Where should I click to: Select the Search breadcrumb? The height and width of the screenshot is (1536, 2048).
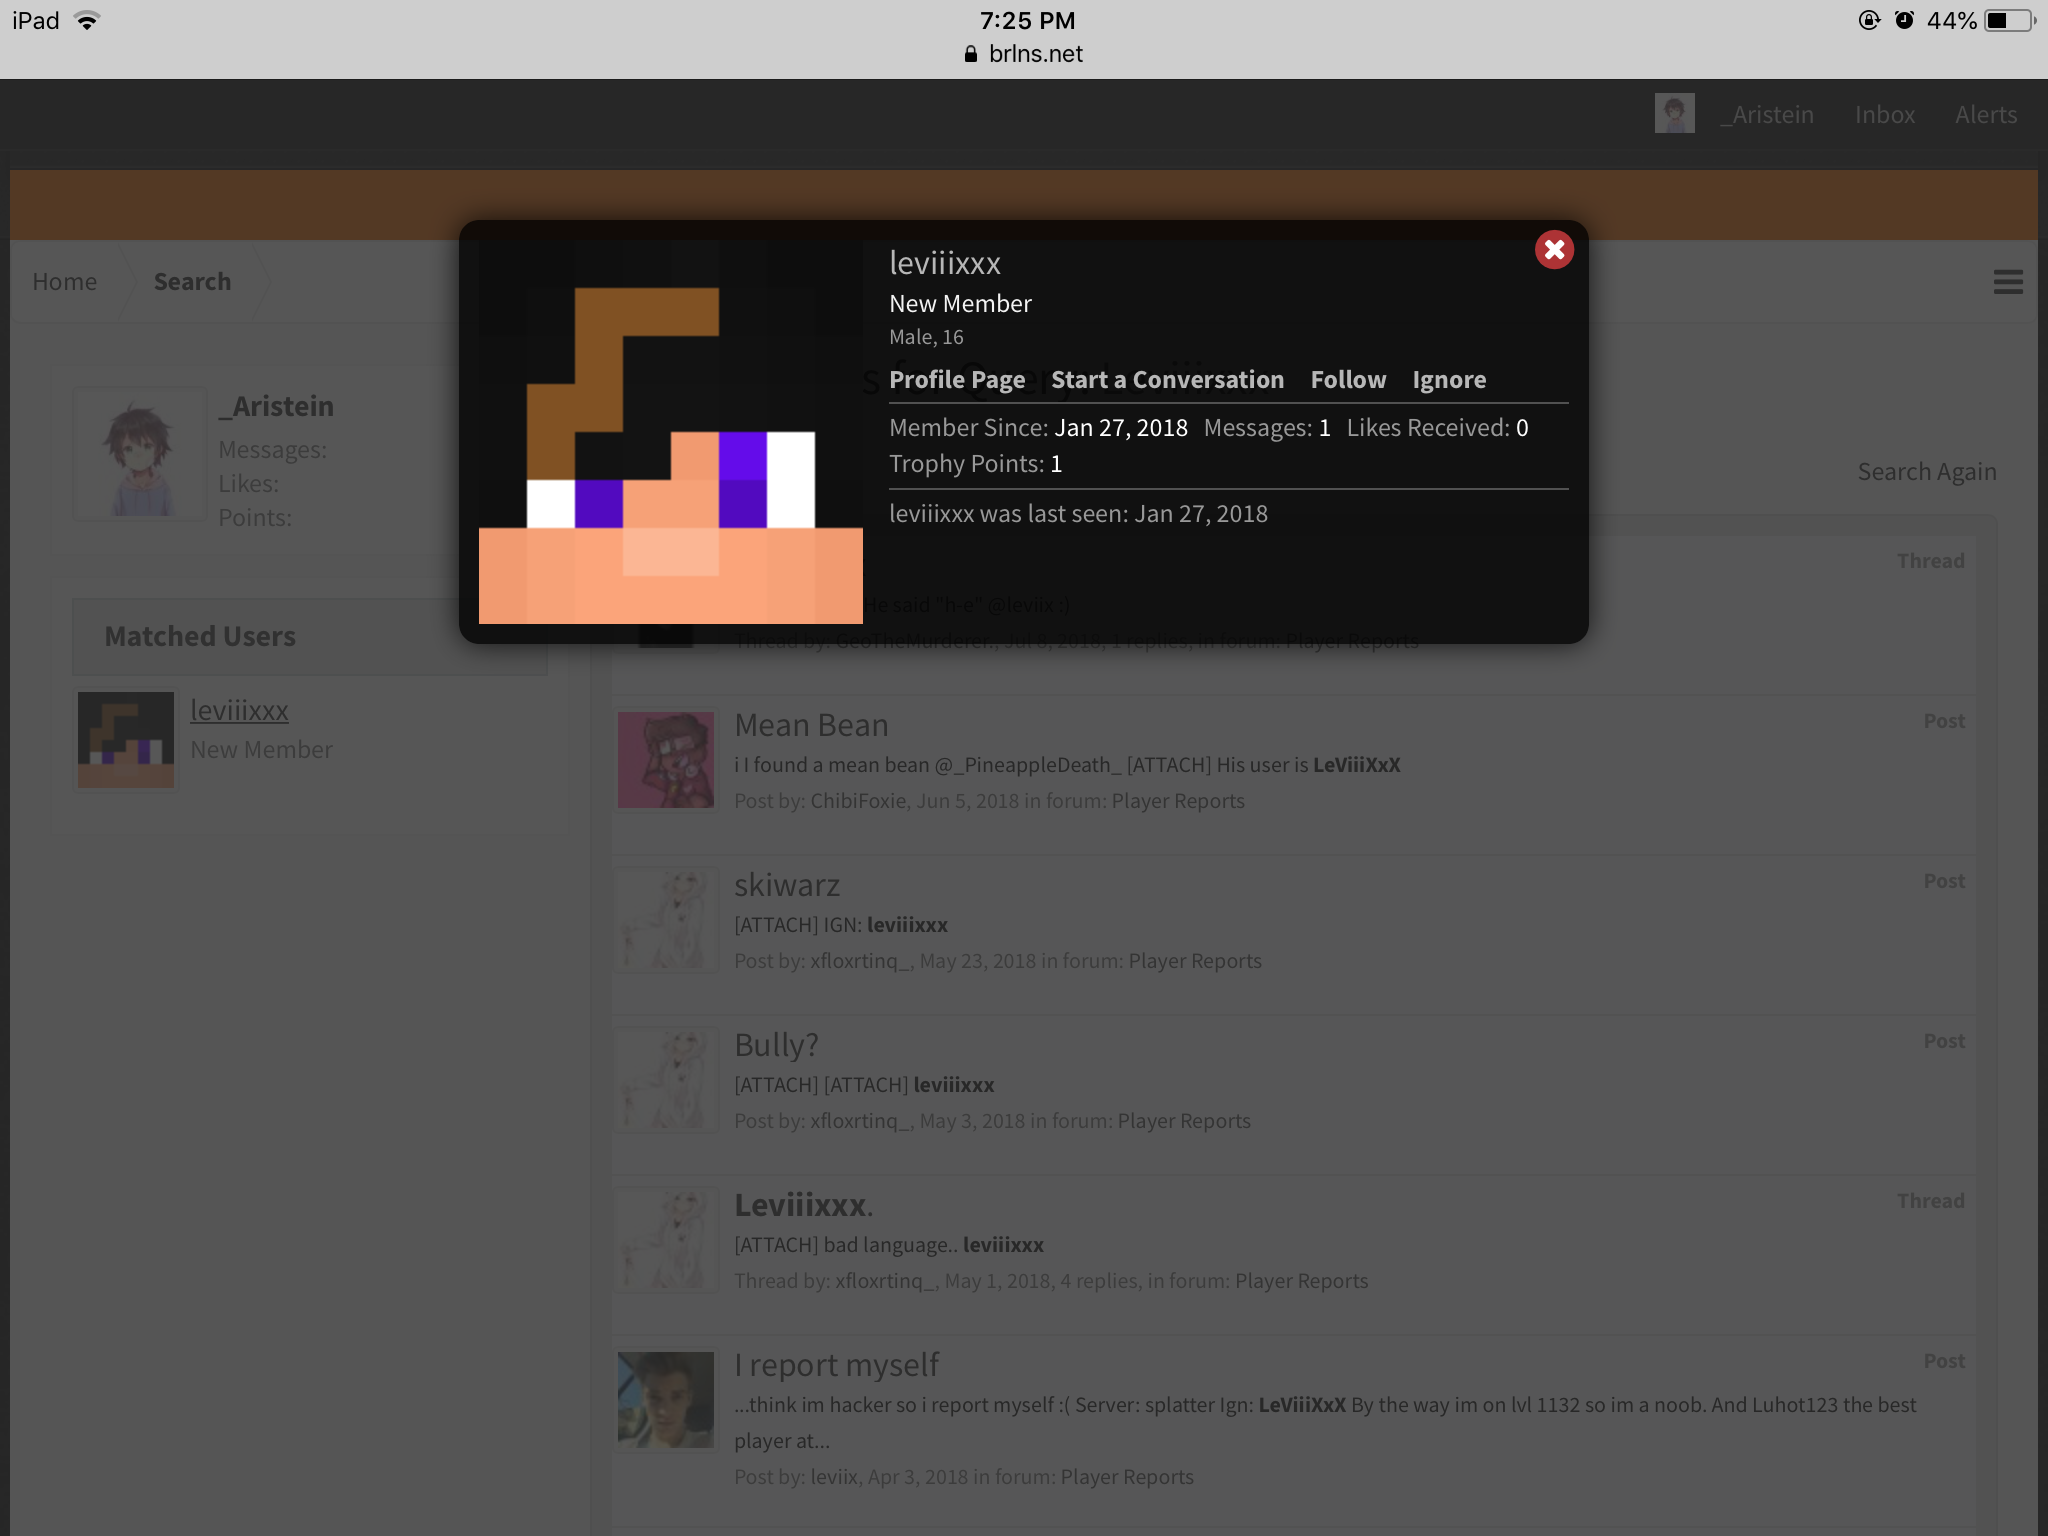pyautogui.click(x=192, y=282)
